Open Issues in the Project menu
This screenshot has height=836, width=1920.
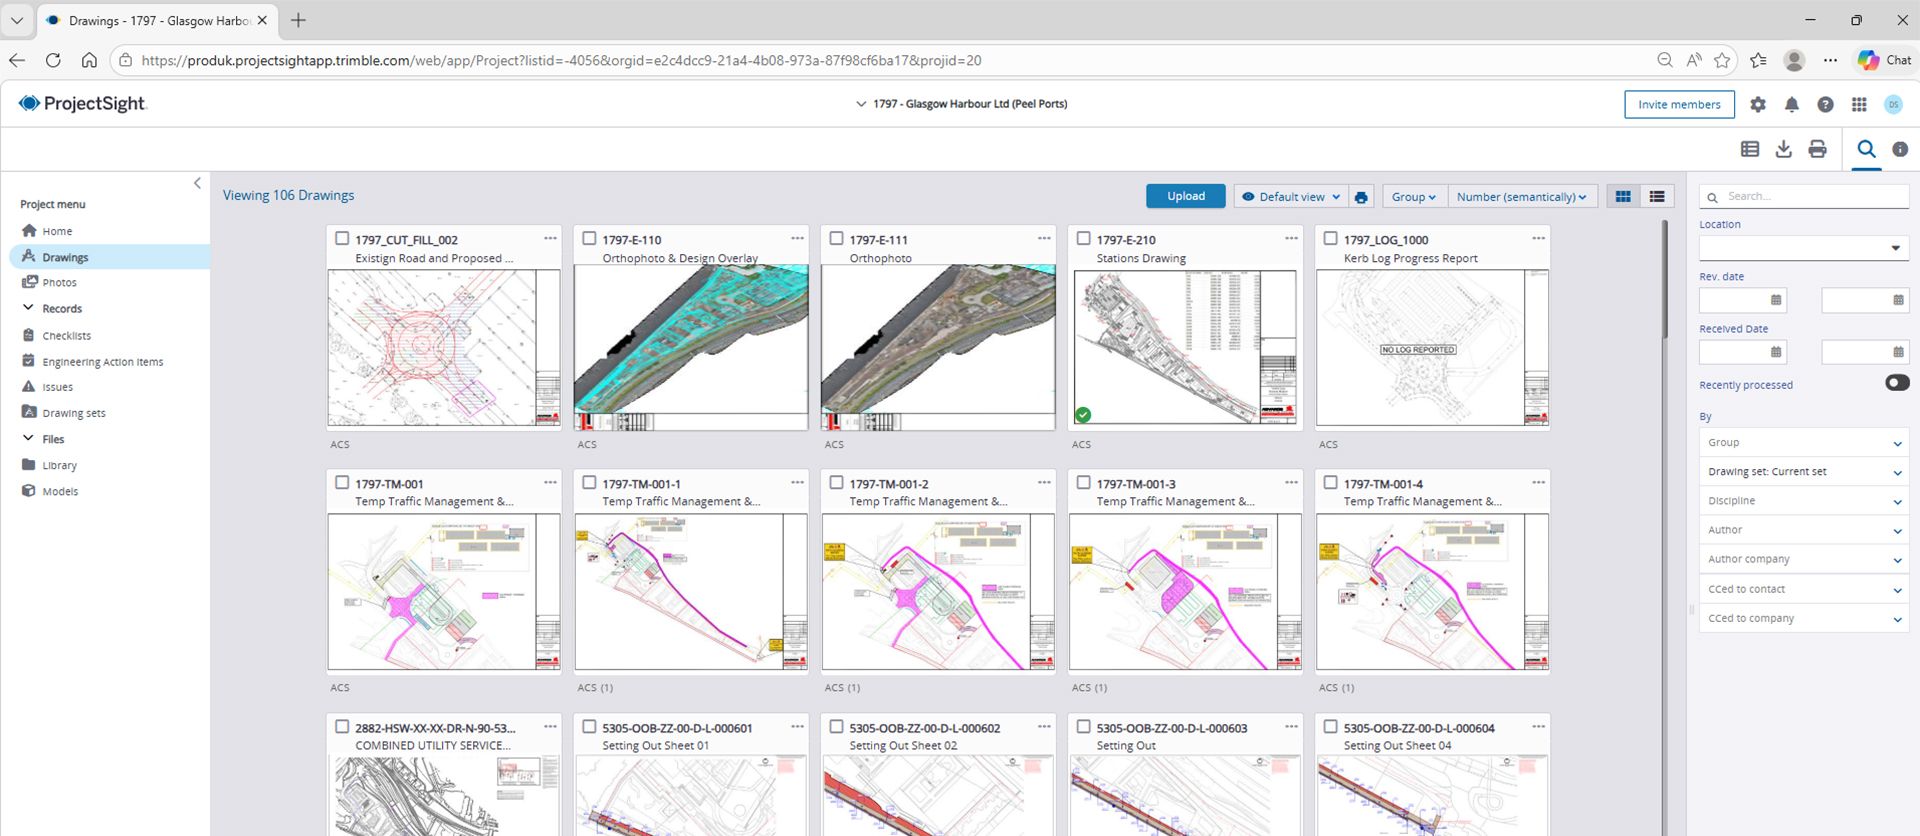(57, 387)
